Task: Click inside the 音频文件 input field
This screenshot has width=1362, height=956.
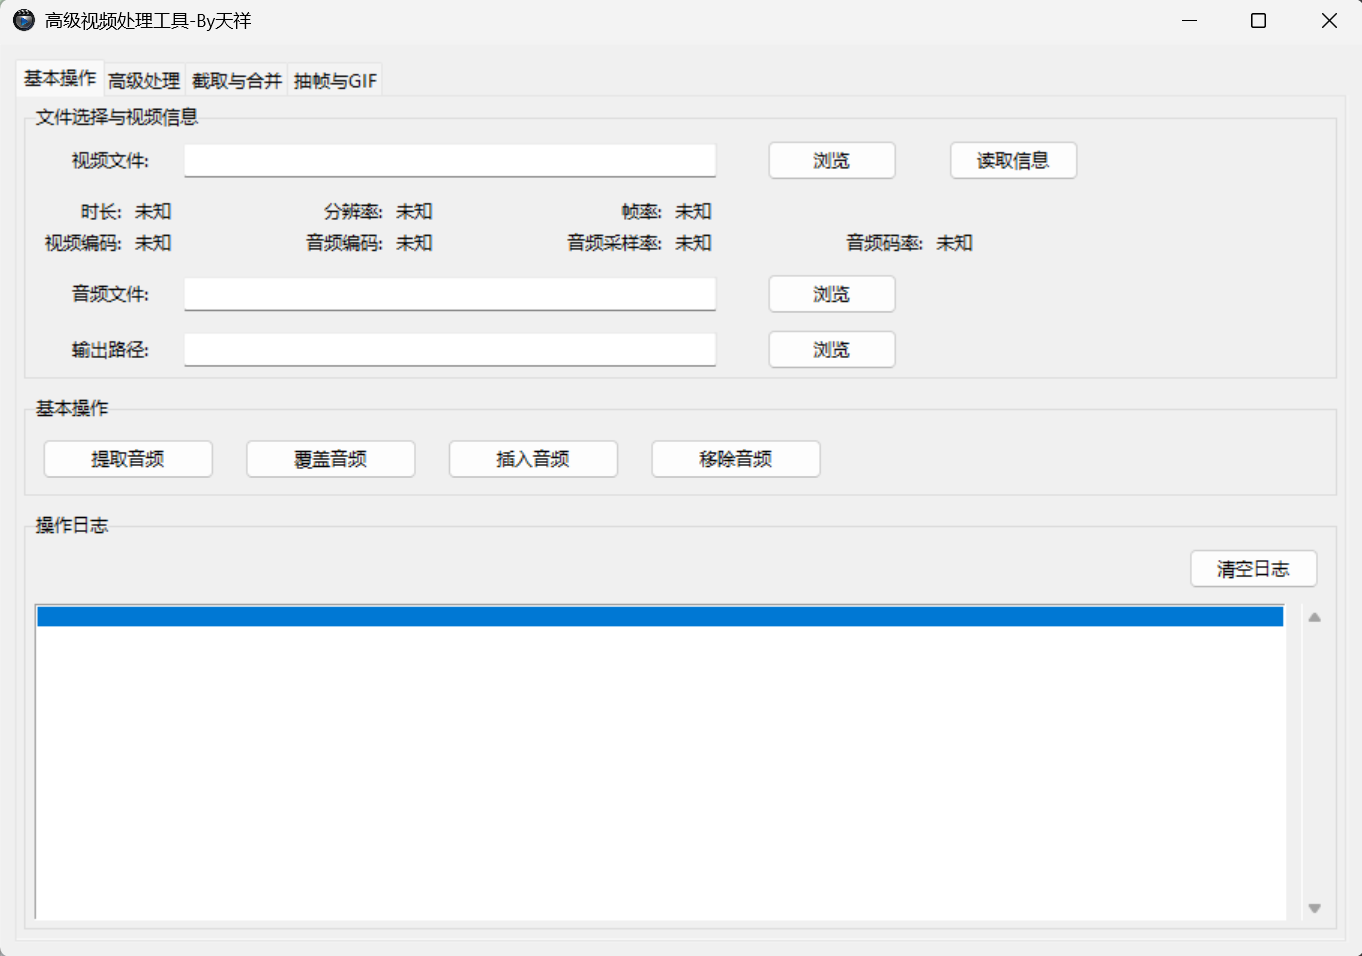Action: point(450,293)
